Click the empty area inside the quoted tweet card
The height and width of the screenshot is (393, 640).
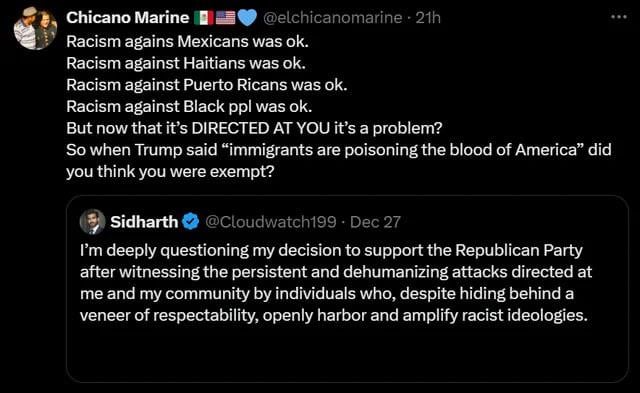coord(347,353)
